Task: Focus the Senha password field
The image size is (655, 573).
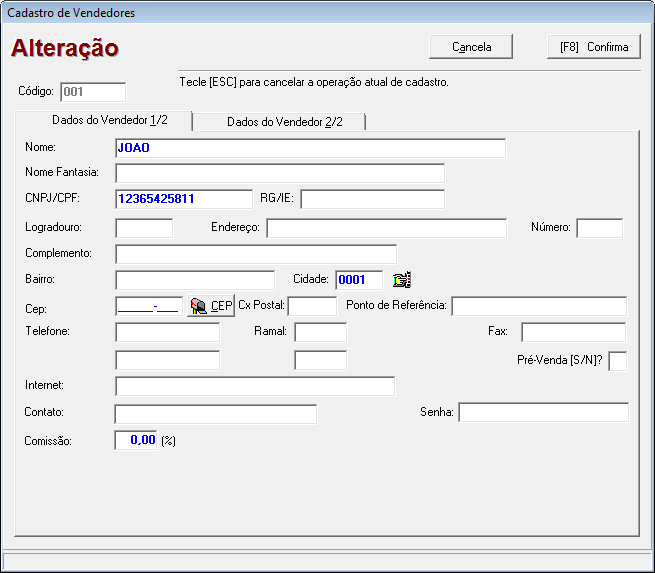Action: click(543, 412)
